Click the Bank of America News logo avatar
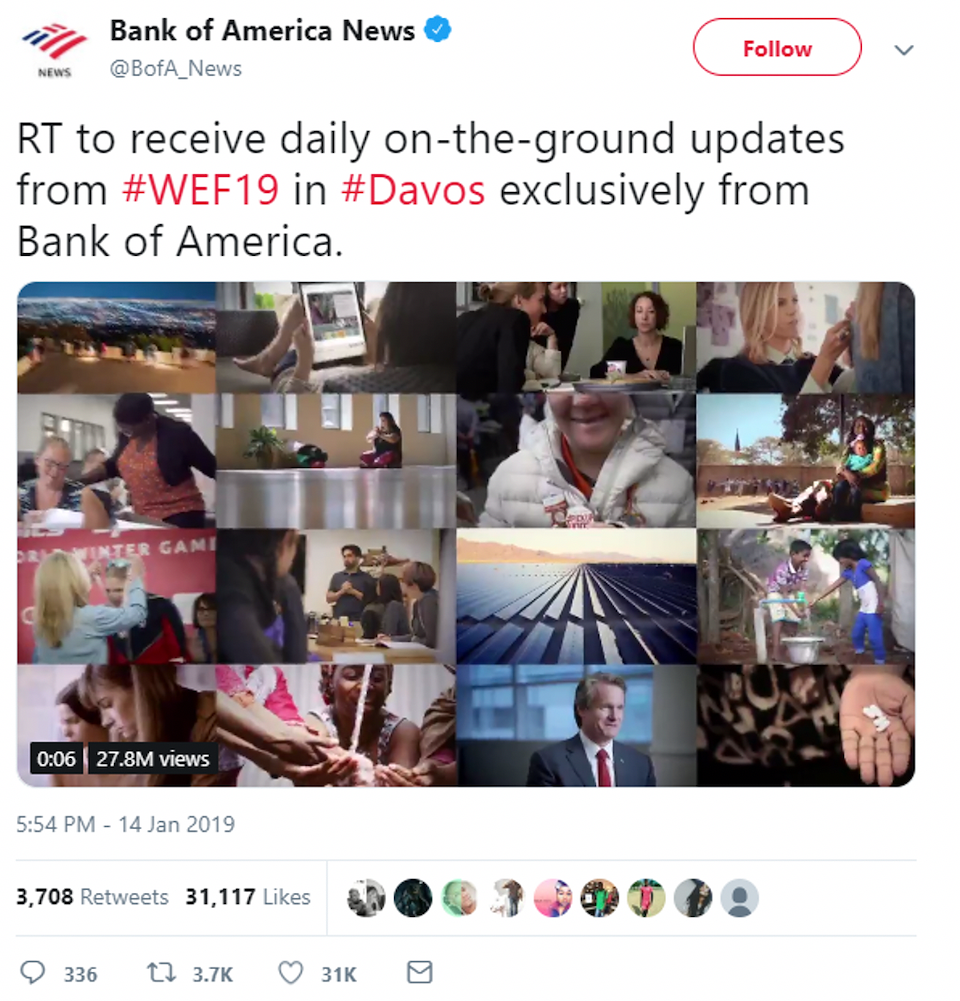The width and height of the screenshot is (960, 1001). pyautogui.click(x=55, y=50)
